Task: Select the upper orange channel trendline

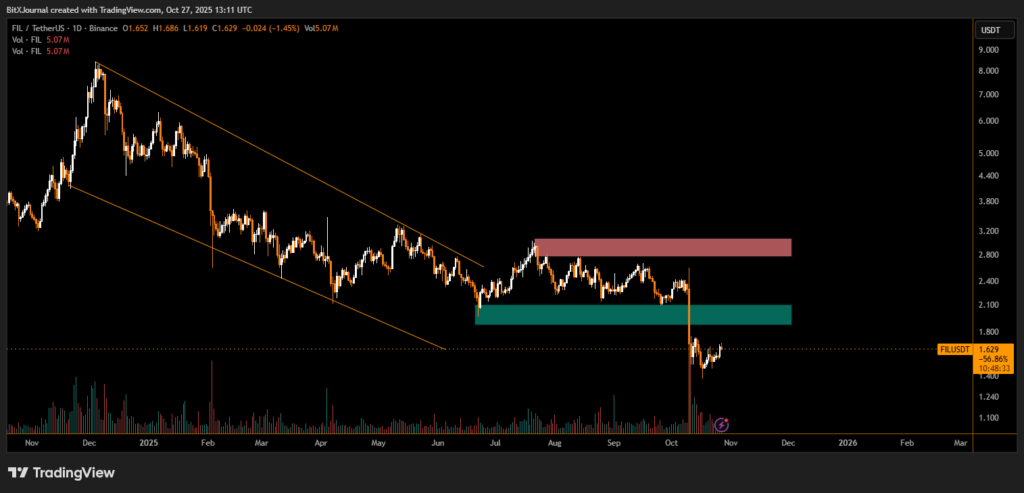Action: (x=290, y=165)
